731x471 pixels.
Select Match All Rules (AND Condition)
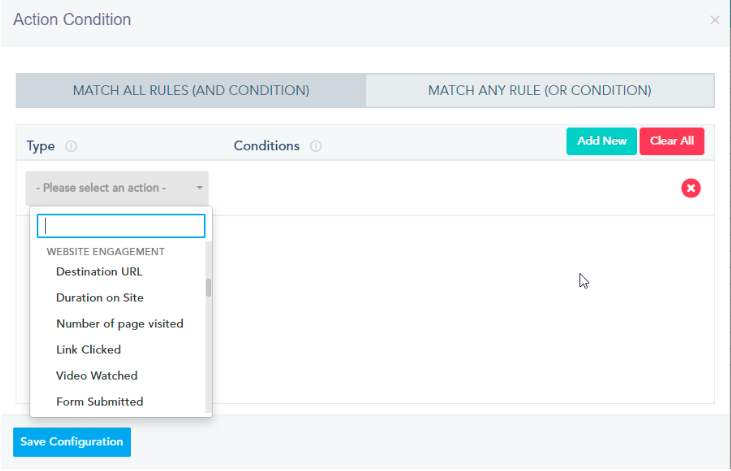191,90
